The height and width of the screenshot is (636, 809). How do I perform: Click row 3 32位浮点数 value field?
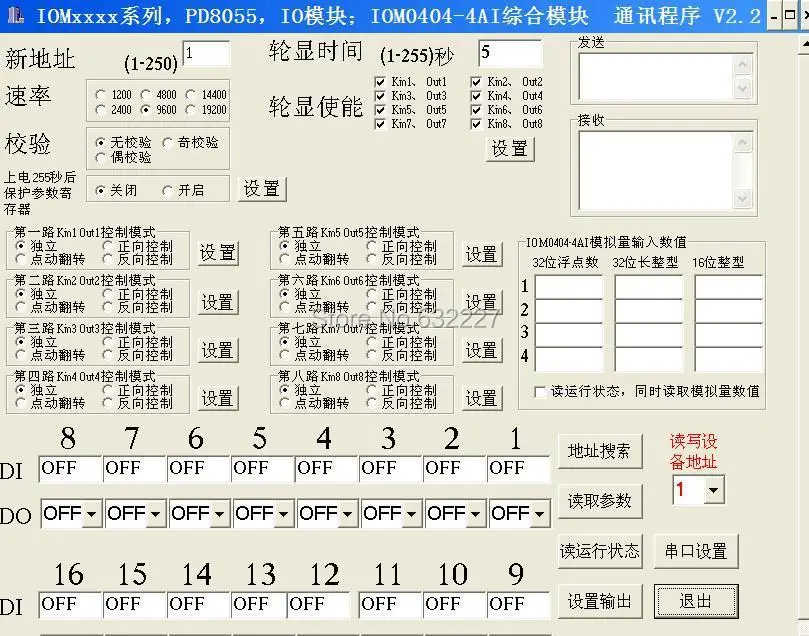pyautogui.click(x=569, y=335)
